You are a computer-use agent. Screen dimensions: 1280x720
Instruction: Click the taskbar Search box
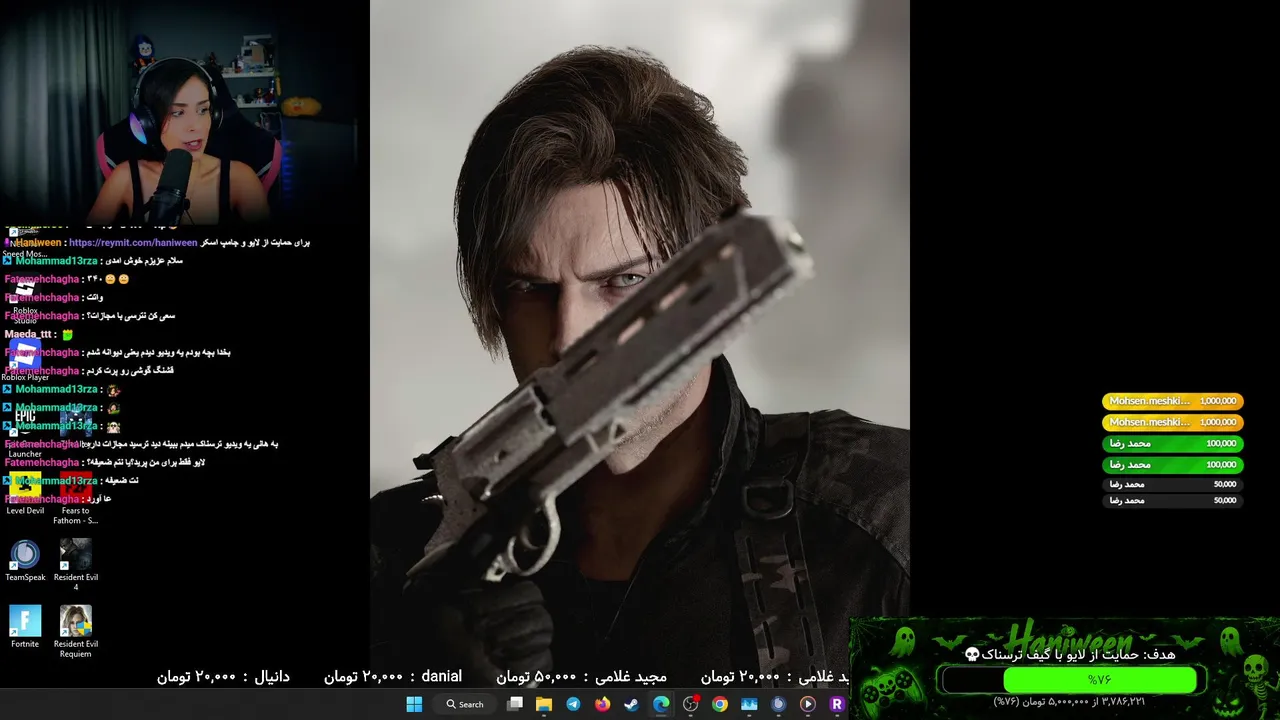tap(466, 704)
